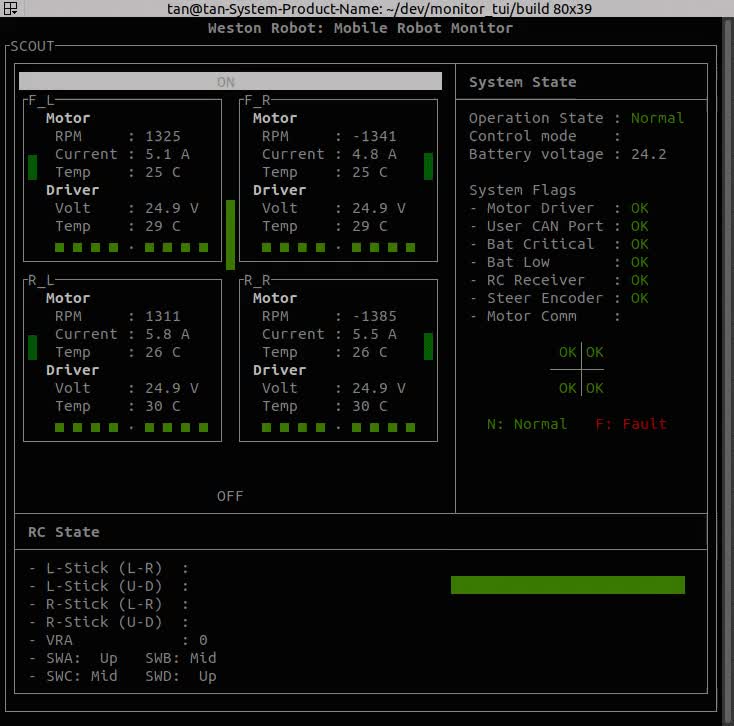The image size is (734, 726).
Task: Click the Bat Critical OK flag
Action: (x=639, y=244)
